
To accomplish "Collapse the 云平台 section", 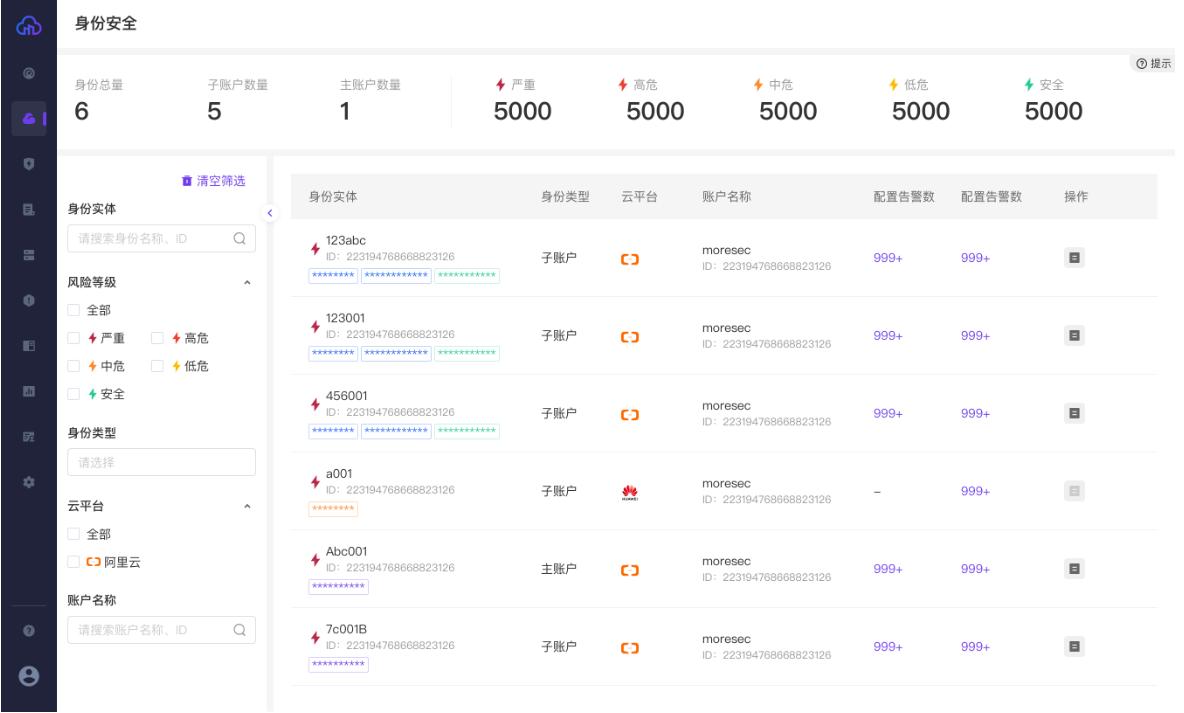I will 247,506.
